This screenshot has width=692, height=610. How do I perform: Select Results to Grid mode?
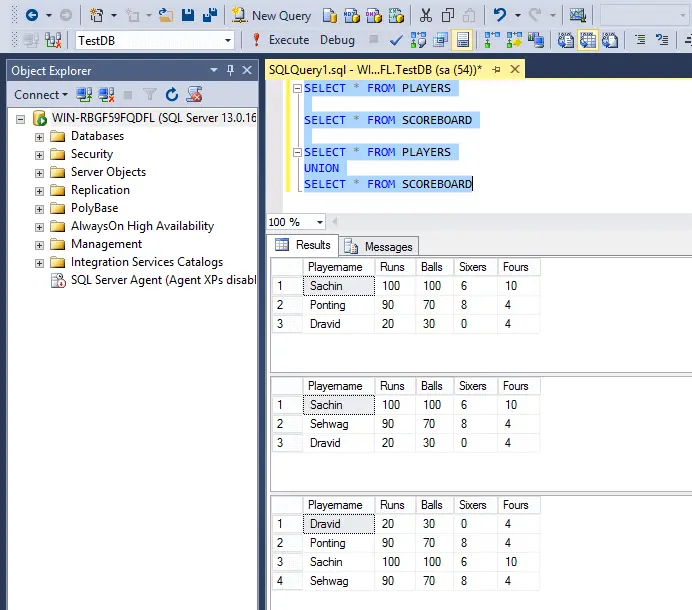pyautogui.click(x=588, y=40)
